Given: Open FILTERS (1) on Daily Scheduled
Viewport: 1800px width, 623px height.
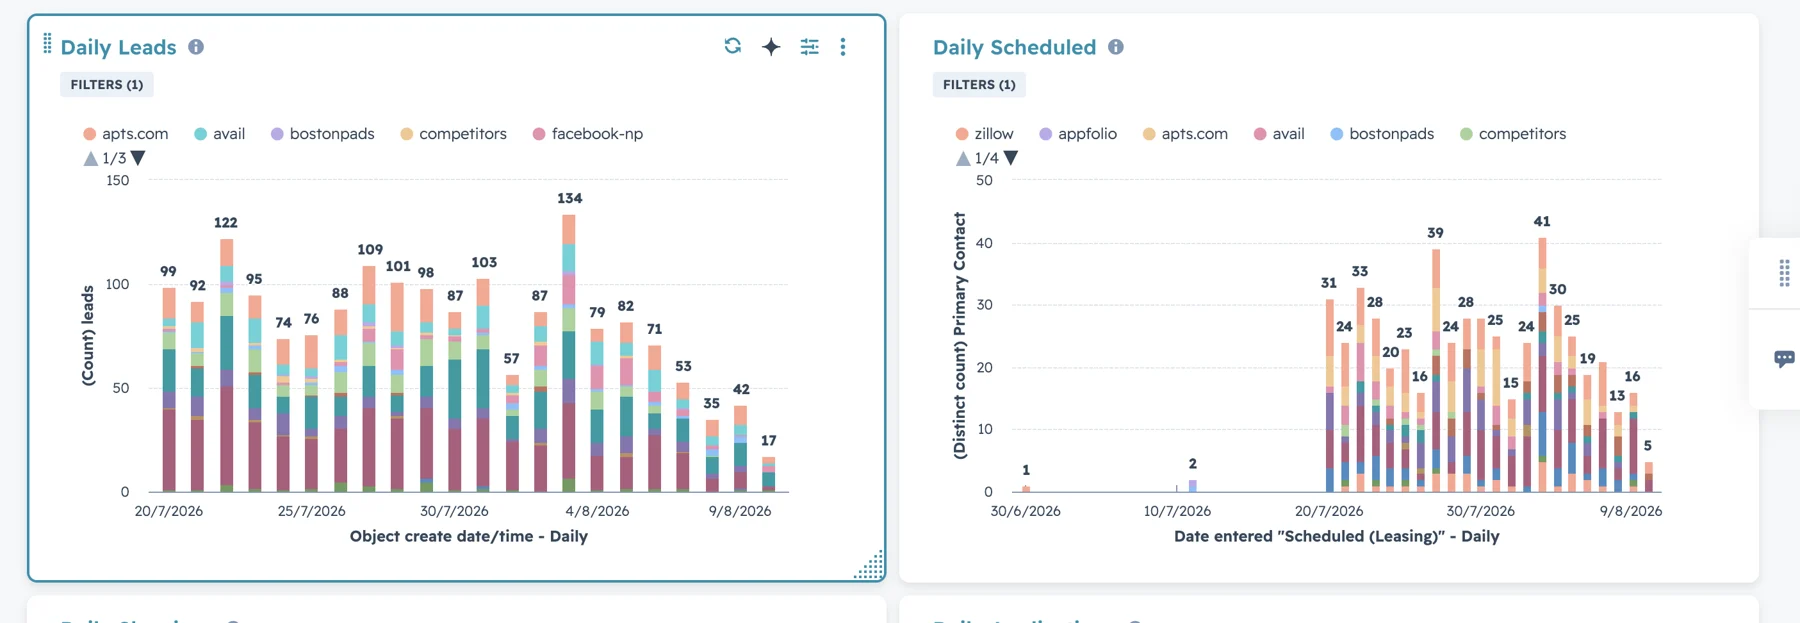Looking at the screenshot, I should point(979,85).
